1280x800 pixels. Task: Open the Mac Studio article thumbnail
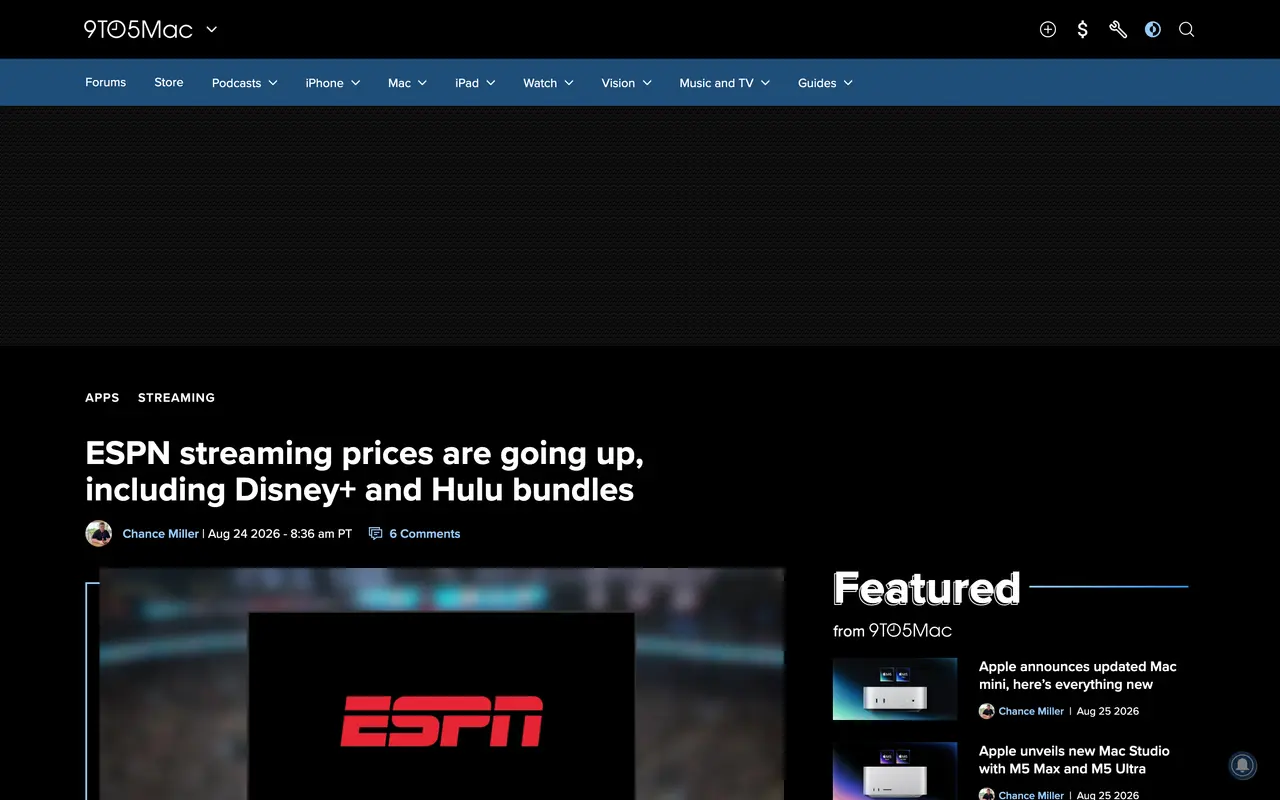(895, 771)
